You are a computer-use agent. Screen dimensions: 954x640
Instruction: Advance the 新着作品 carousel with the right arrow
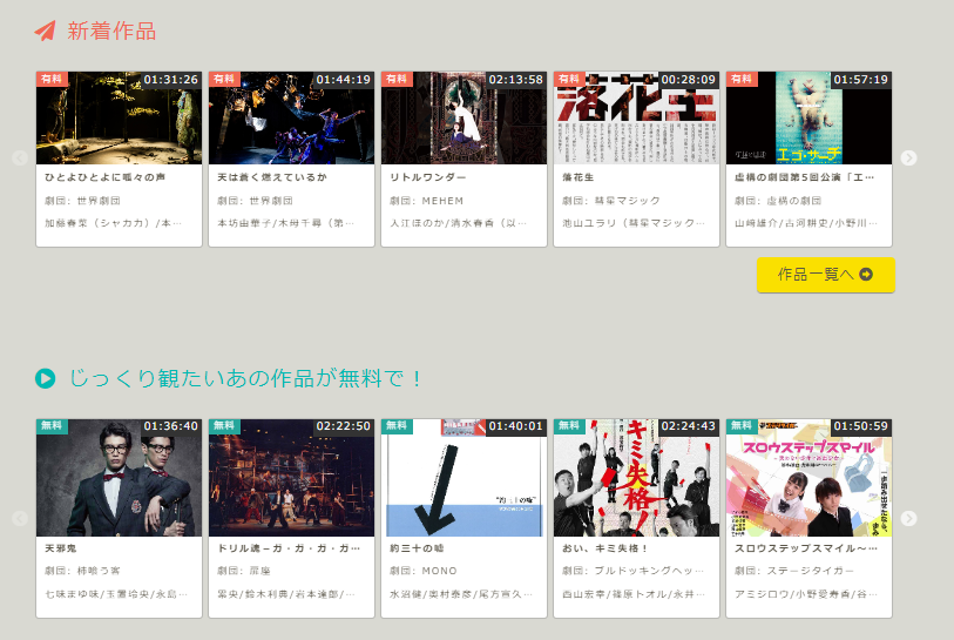point(908,158)
